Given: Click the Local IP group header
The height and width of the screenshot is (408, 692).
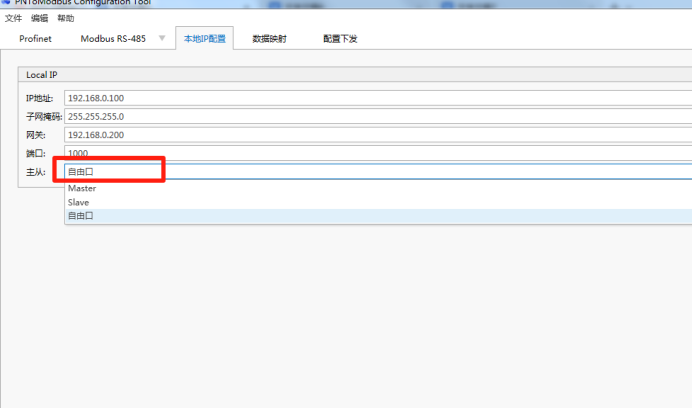Looking at the screenshot, I should click(355, 75).
